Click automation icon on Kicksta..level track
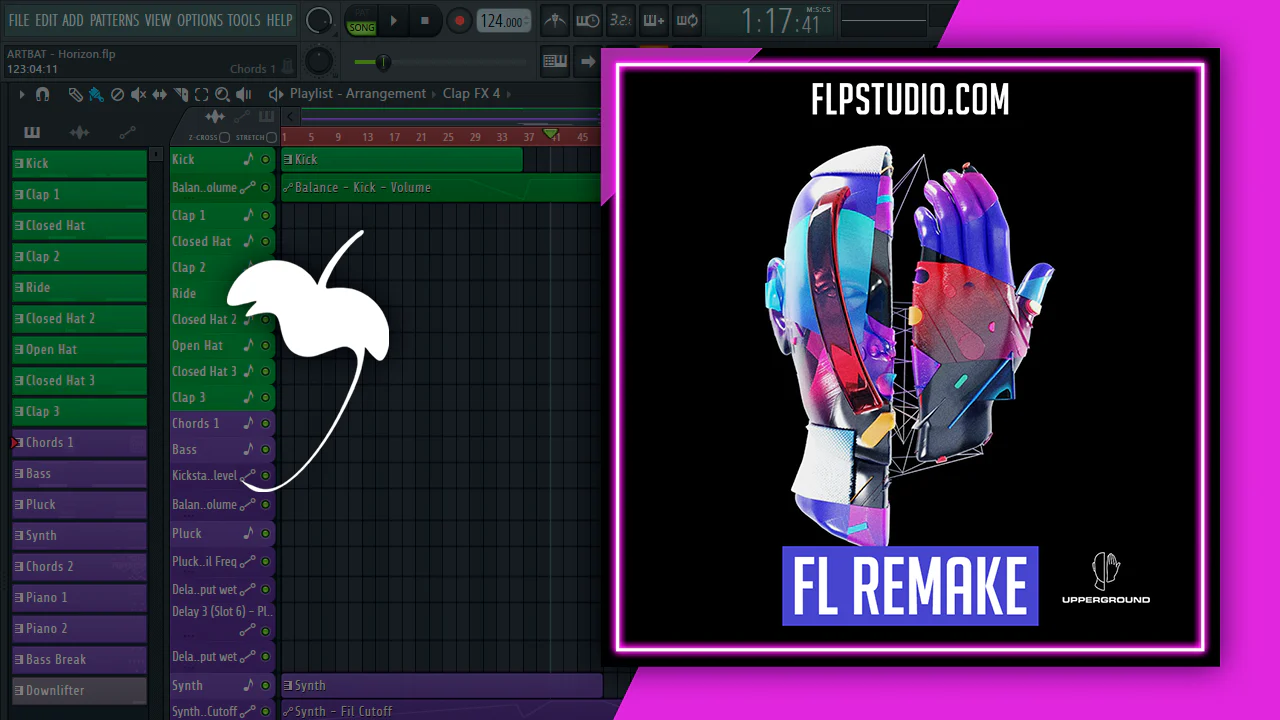 click(248, 476)
